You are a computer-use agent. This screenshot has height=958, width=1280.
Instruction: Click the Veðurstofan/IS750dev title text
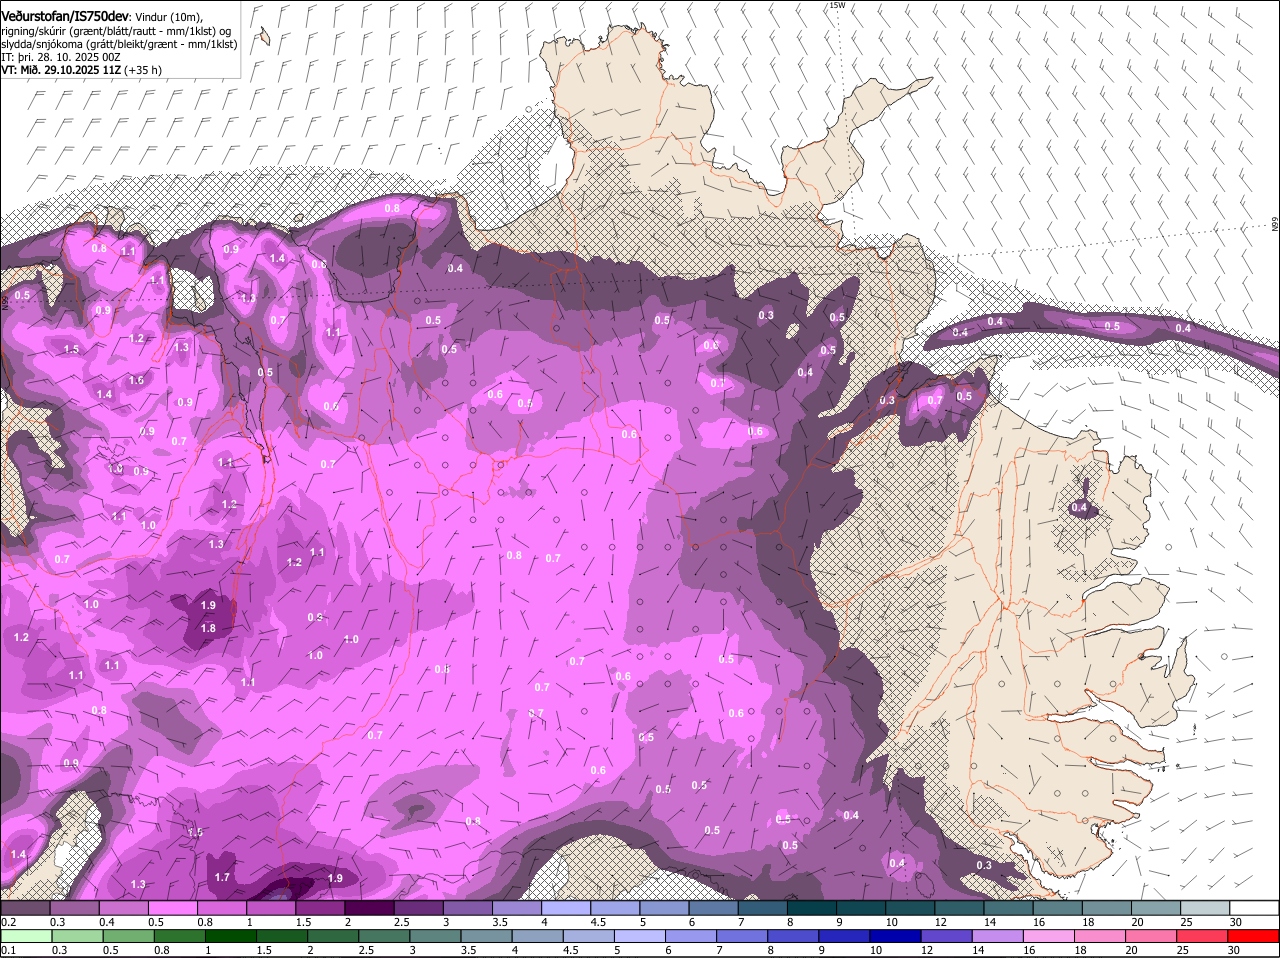click(65, 17)
